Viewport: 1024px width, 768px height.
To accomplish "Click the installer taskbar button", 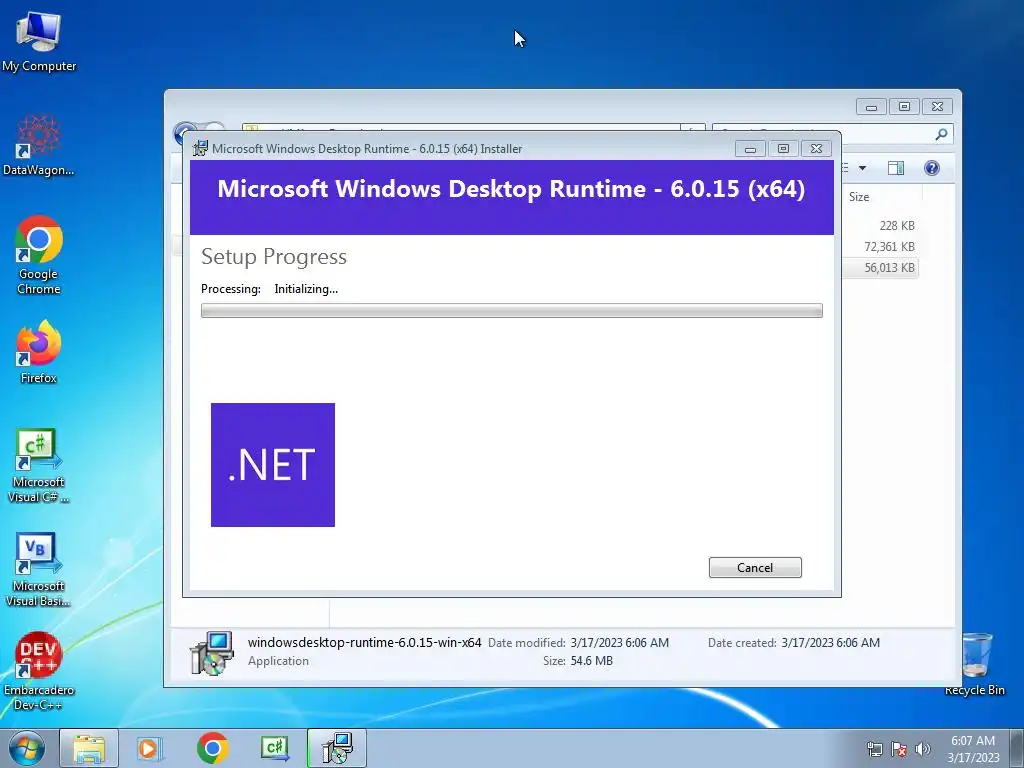I will (x=337, y=748).
